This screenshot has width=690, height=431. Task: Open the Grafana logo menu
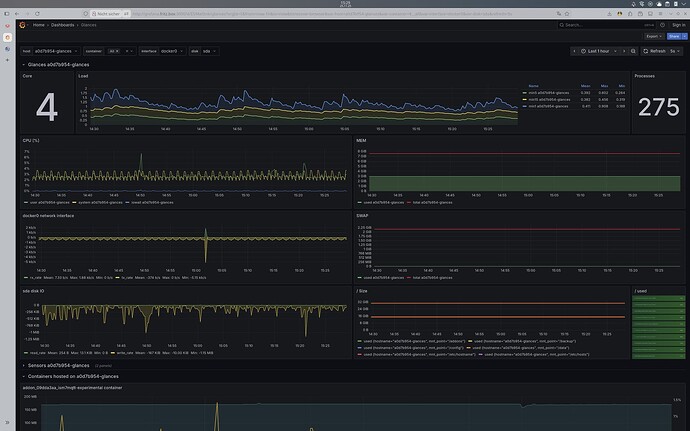(22, 25)
